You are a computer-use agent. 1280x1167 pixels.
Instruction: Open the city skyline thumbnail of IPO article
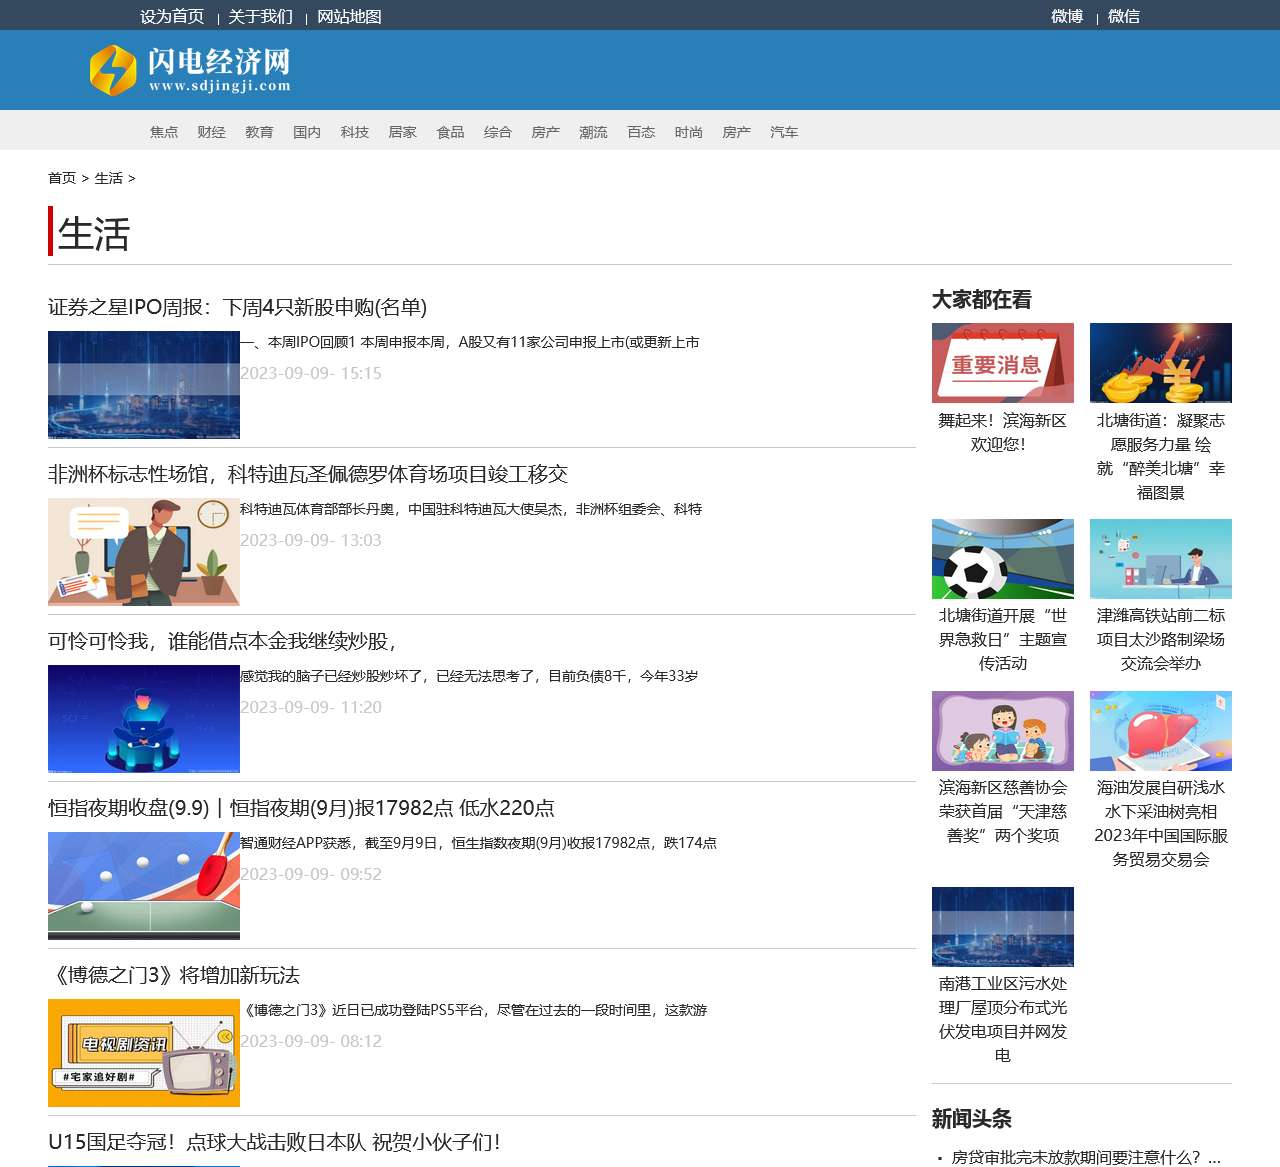144,385
